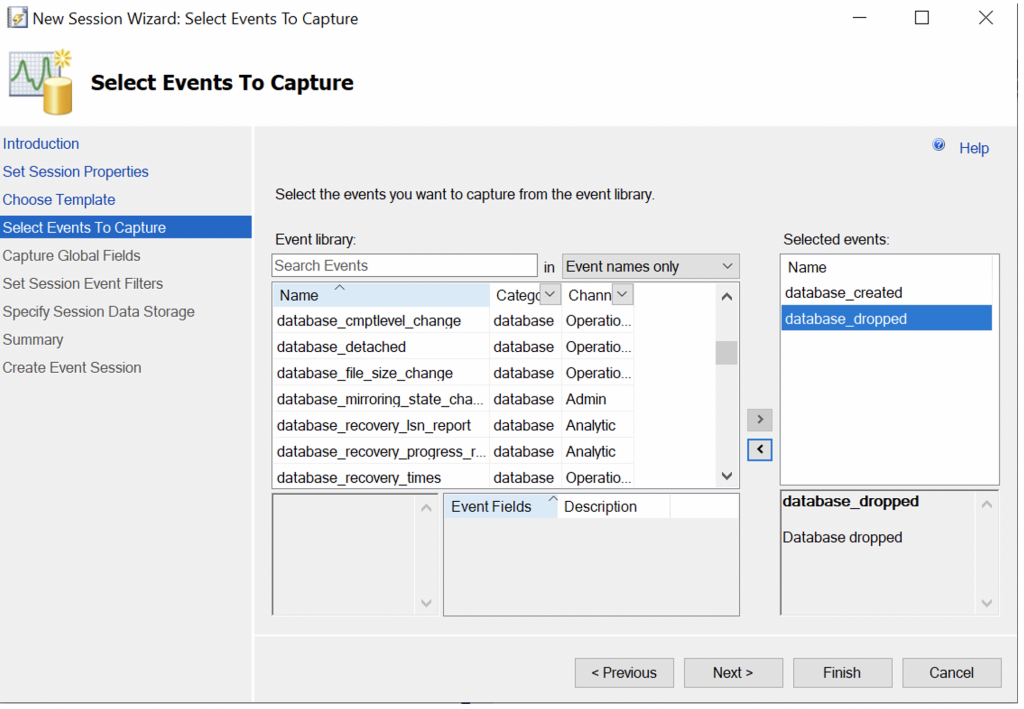1024x709 pixels.
Task: Select database_created in Selected events
Action: click(844, 293)
